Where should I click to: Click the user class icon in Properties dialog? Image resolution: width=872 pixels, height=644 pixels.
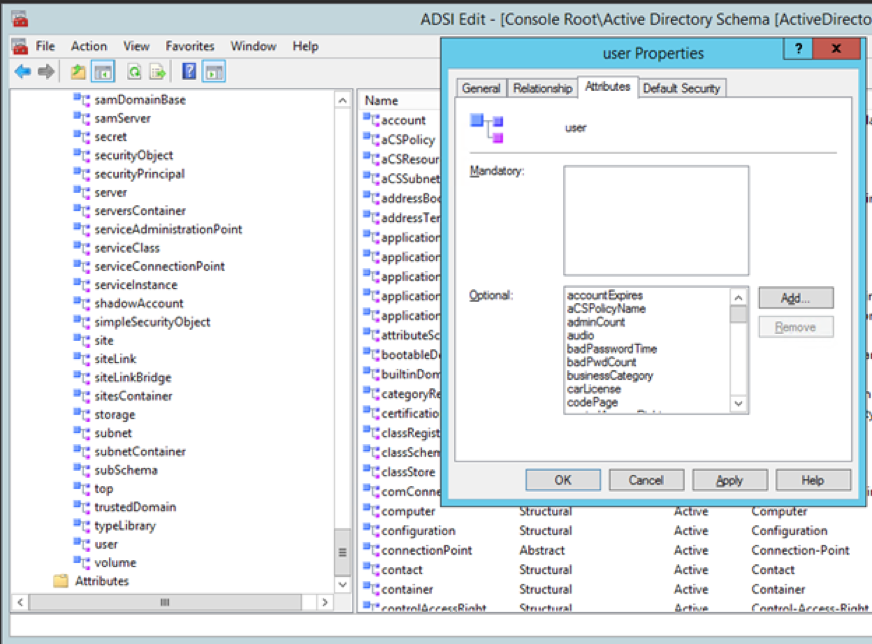pyautogui.click(x=487, y=128)
